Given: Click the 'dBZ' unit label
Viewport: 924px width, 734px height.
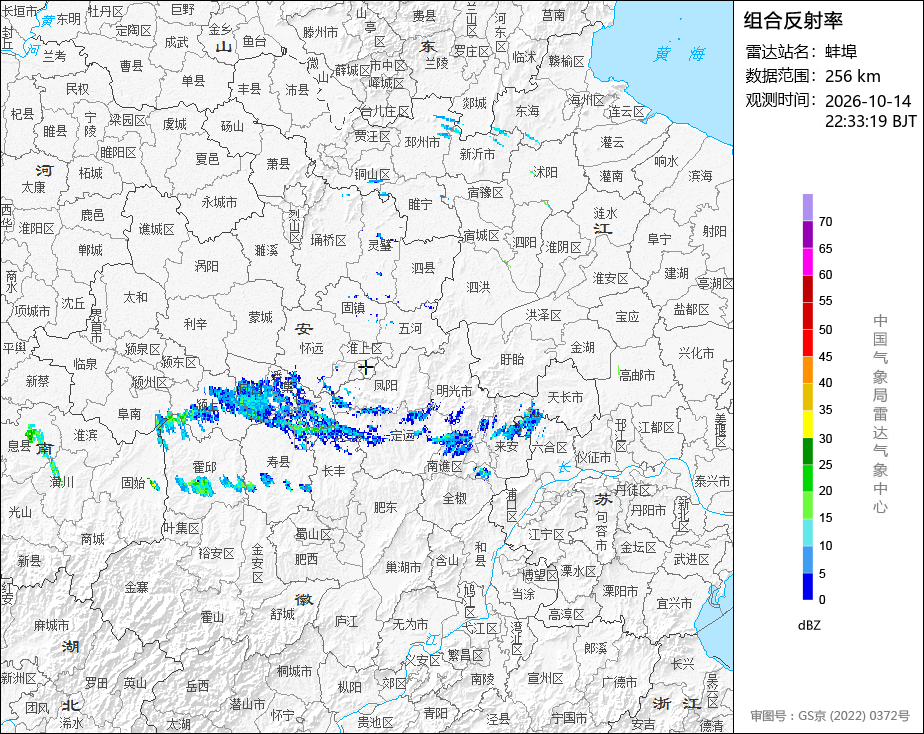Looking at the screenshot, I should click(x=809, y=625).
